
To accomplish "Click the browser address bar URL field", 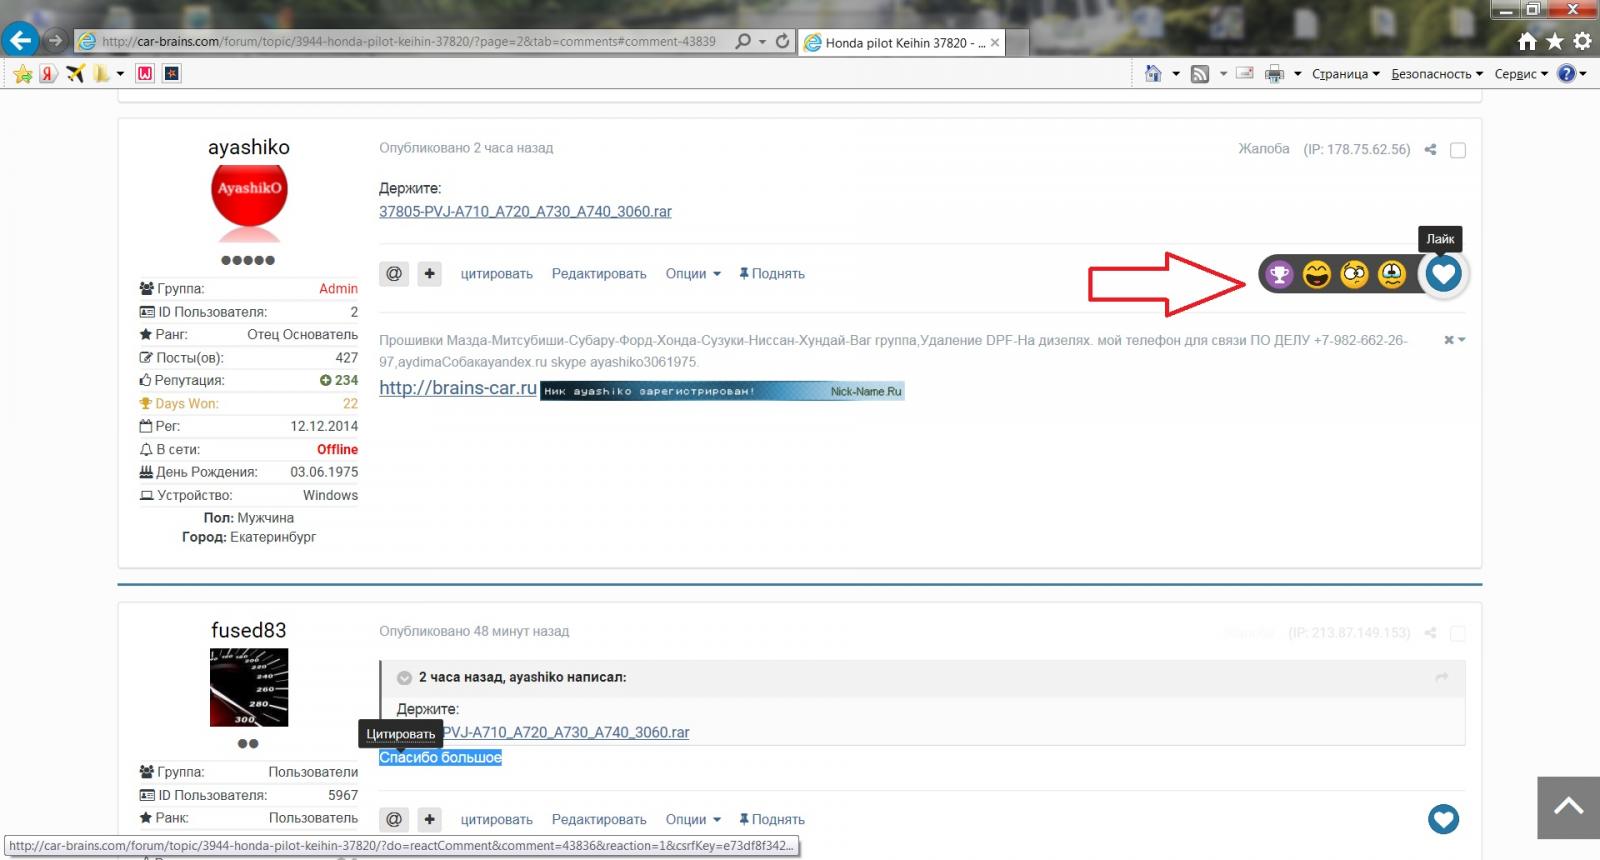I will coord(408,42).
